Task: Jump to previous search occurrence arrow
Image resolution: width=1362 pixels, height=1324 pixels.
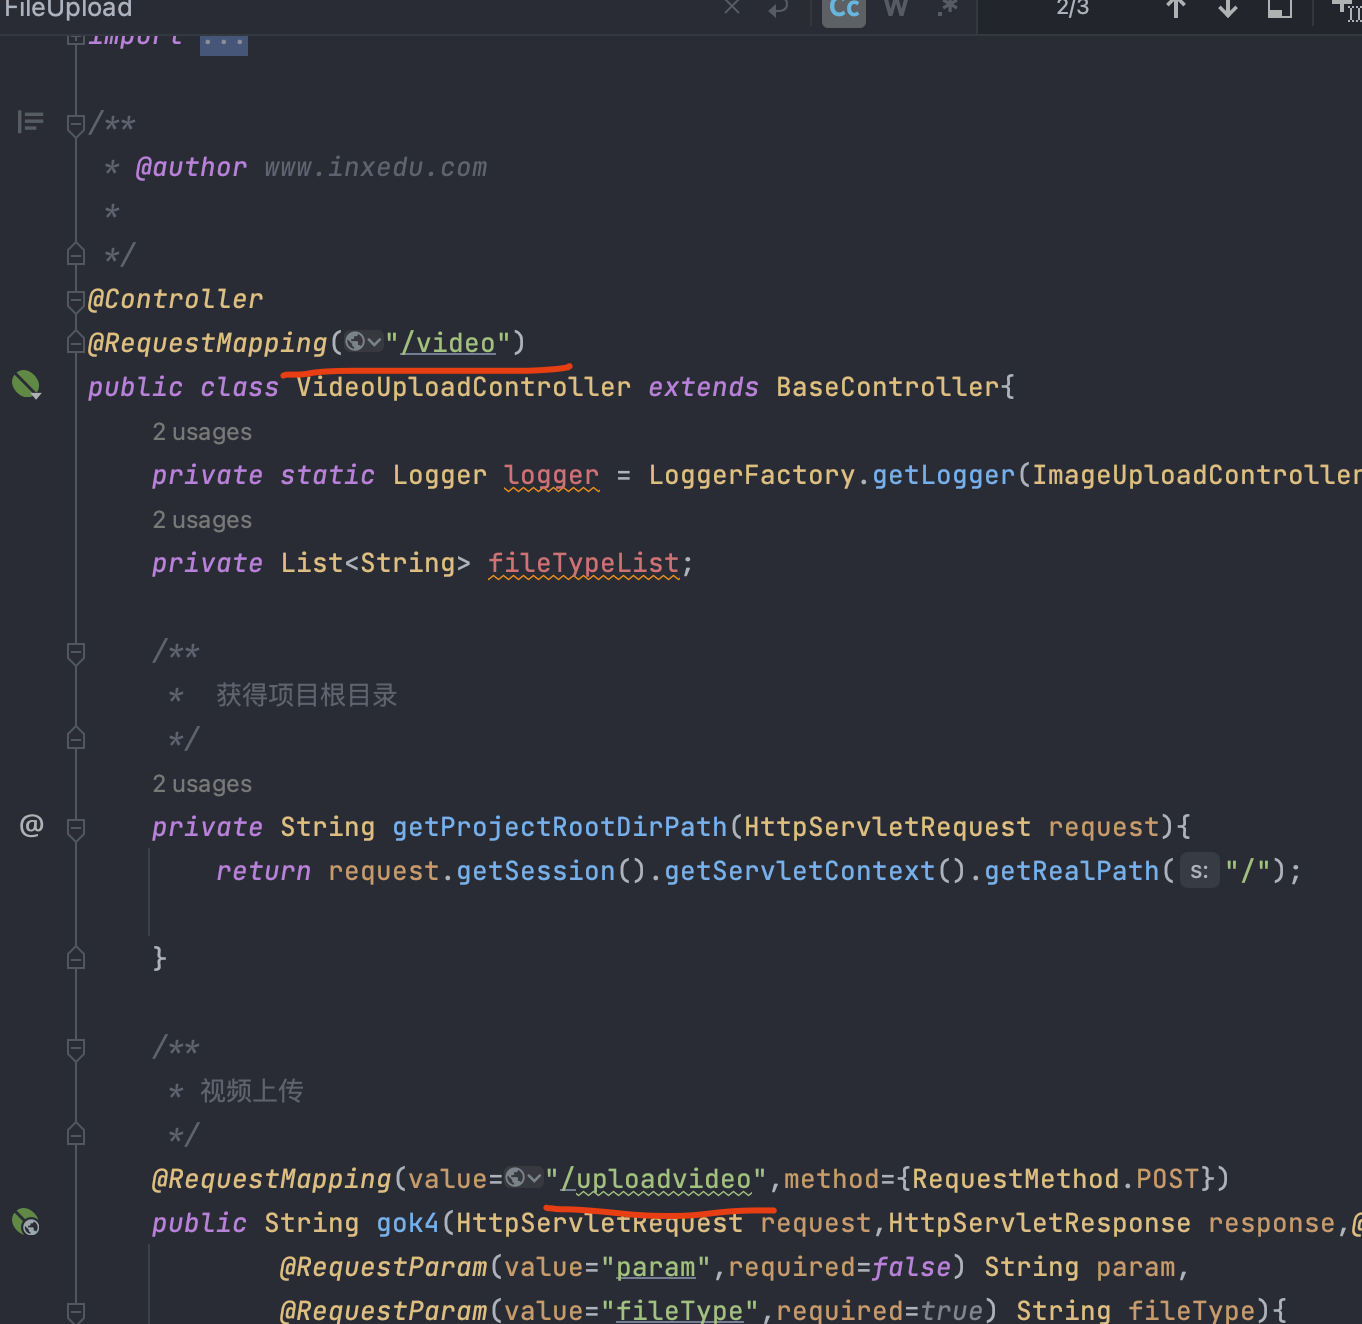Action: (x=1176, y=10)
